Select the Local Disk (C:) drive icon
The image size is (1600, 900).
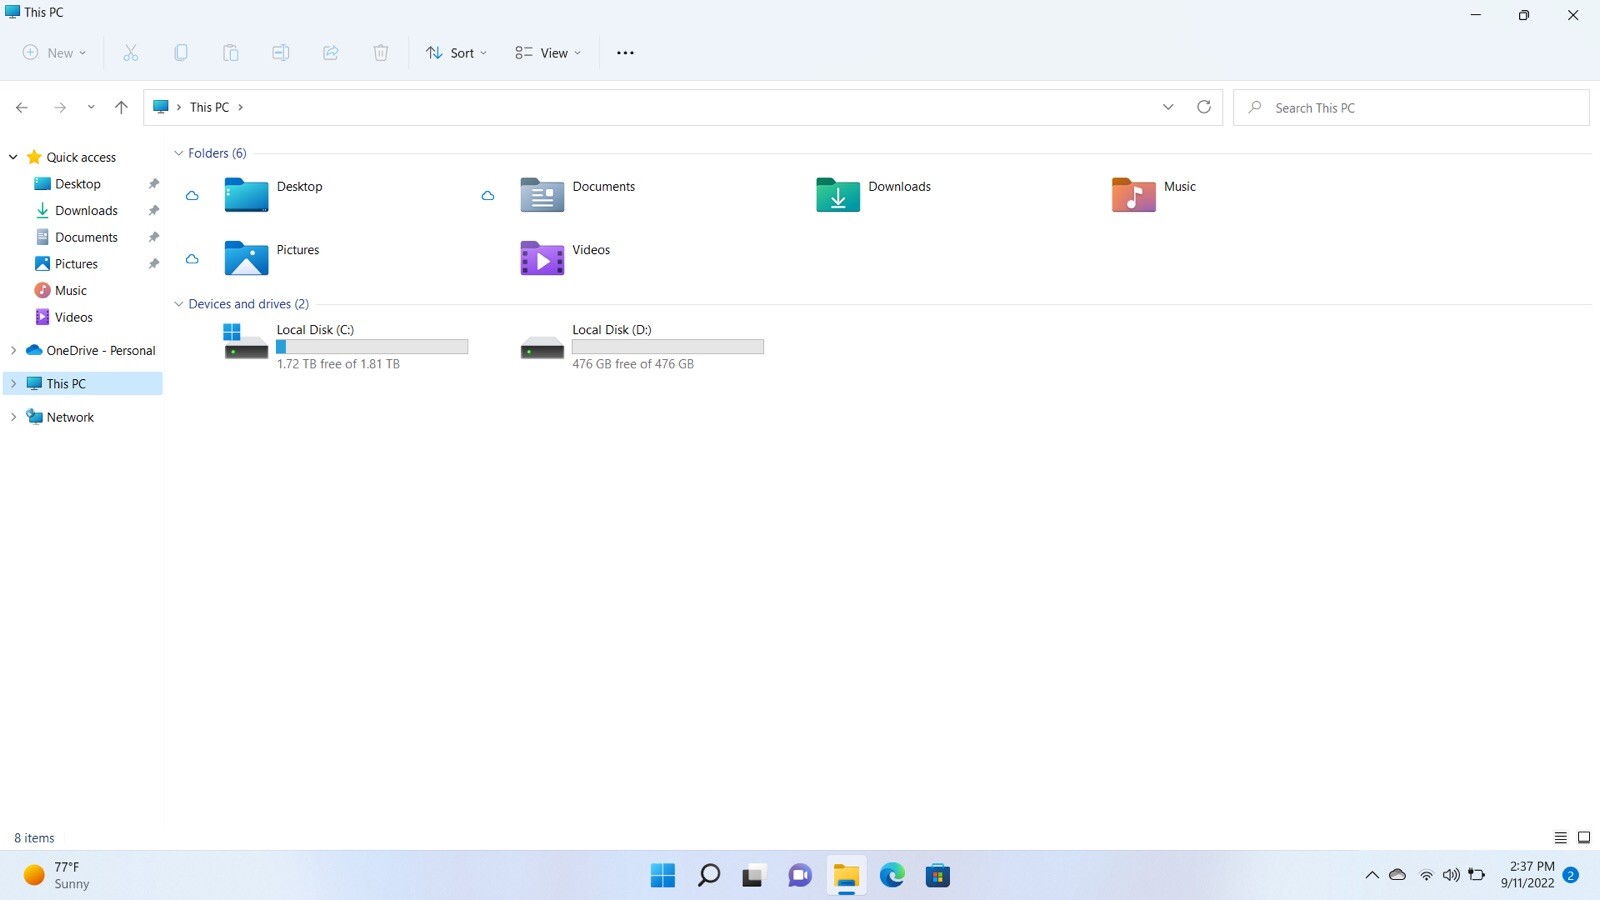click(x=246, y=341)
